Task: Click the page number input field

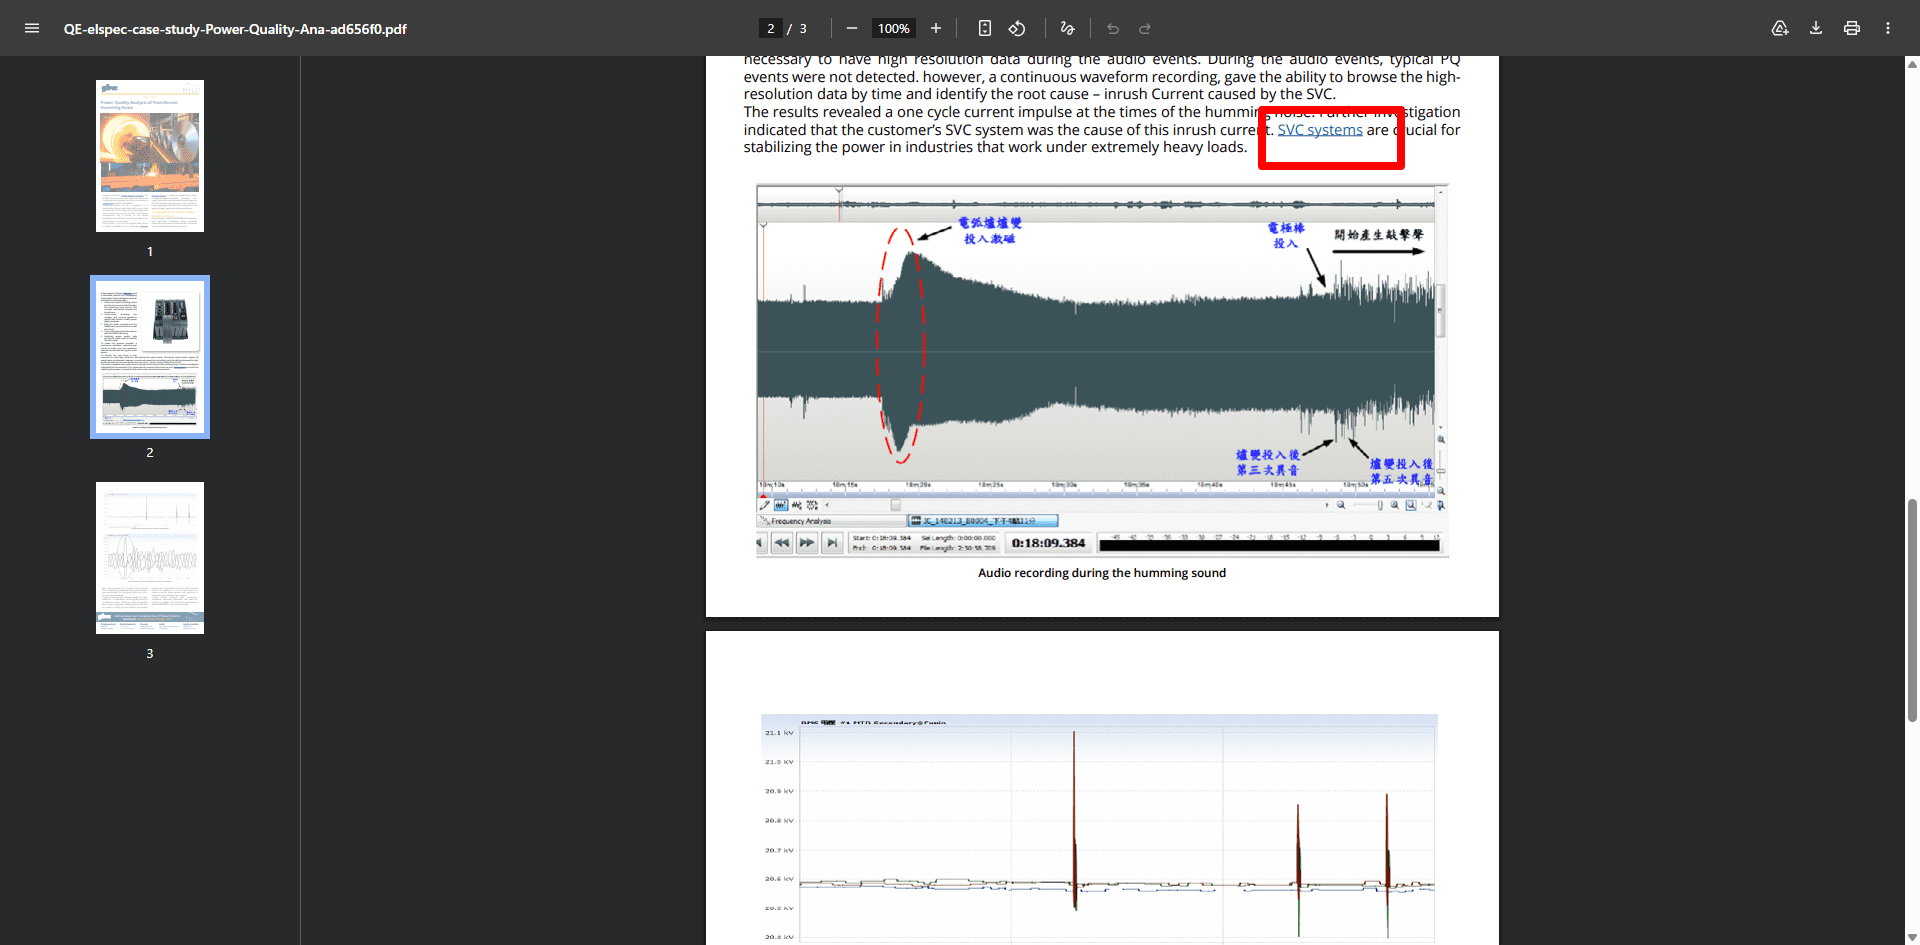Action: pyautogui.click(x=771, y=28)
